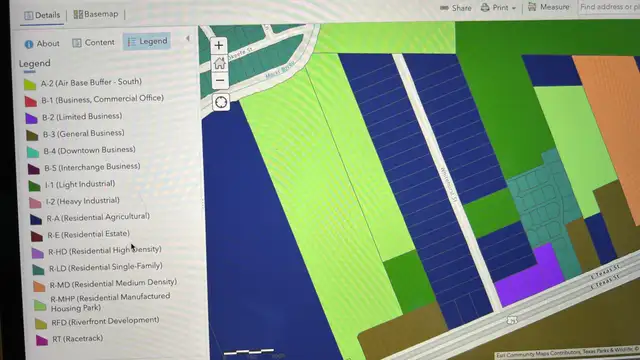Click the text 'R-MD (Residential Medium Density)'
The image size is (640, 360).
[113, 284]
